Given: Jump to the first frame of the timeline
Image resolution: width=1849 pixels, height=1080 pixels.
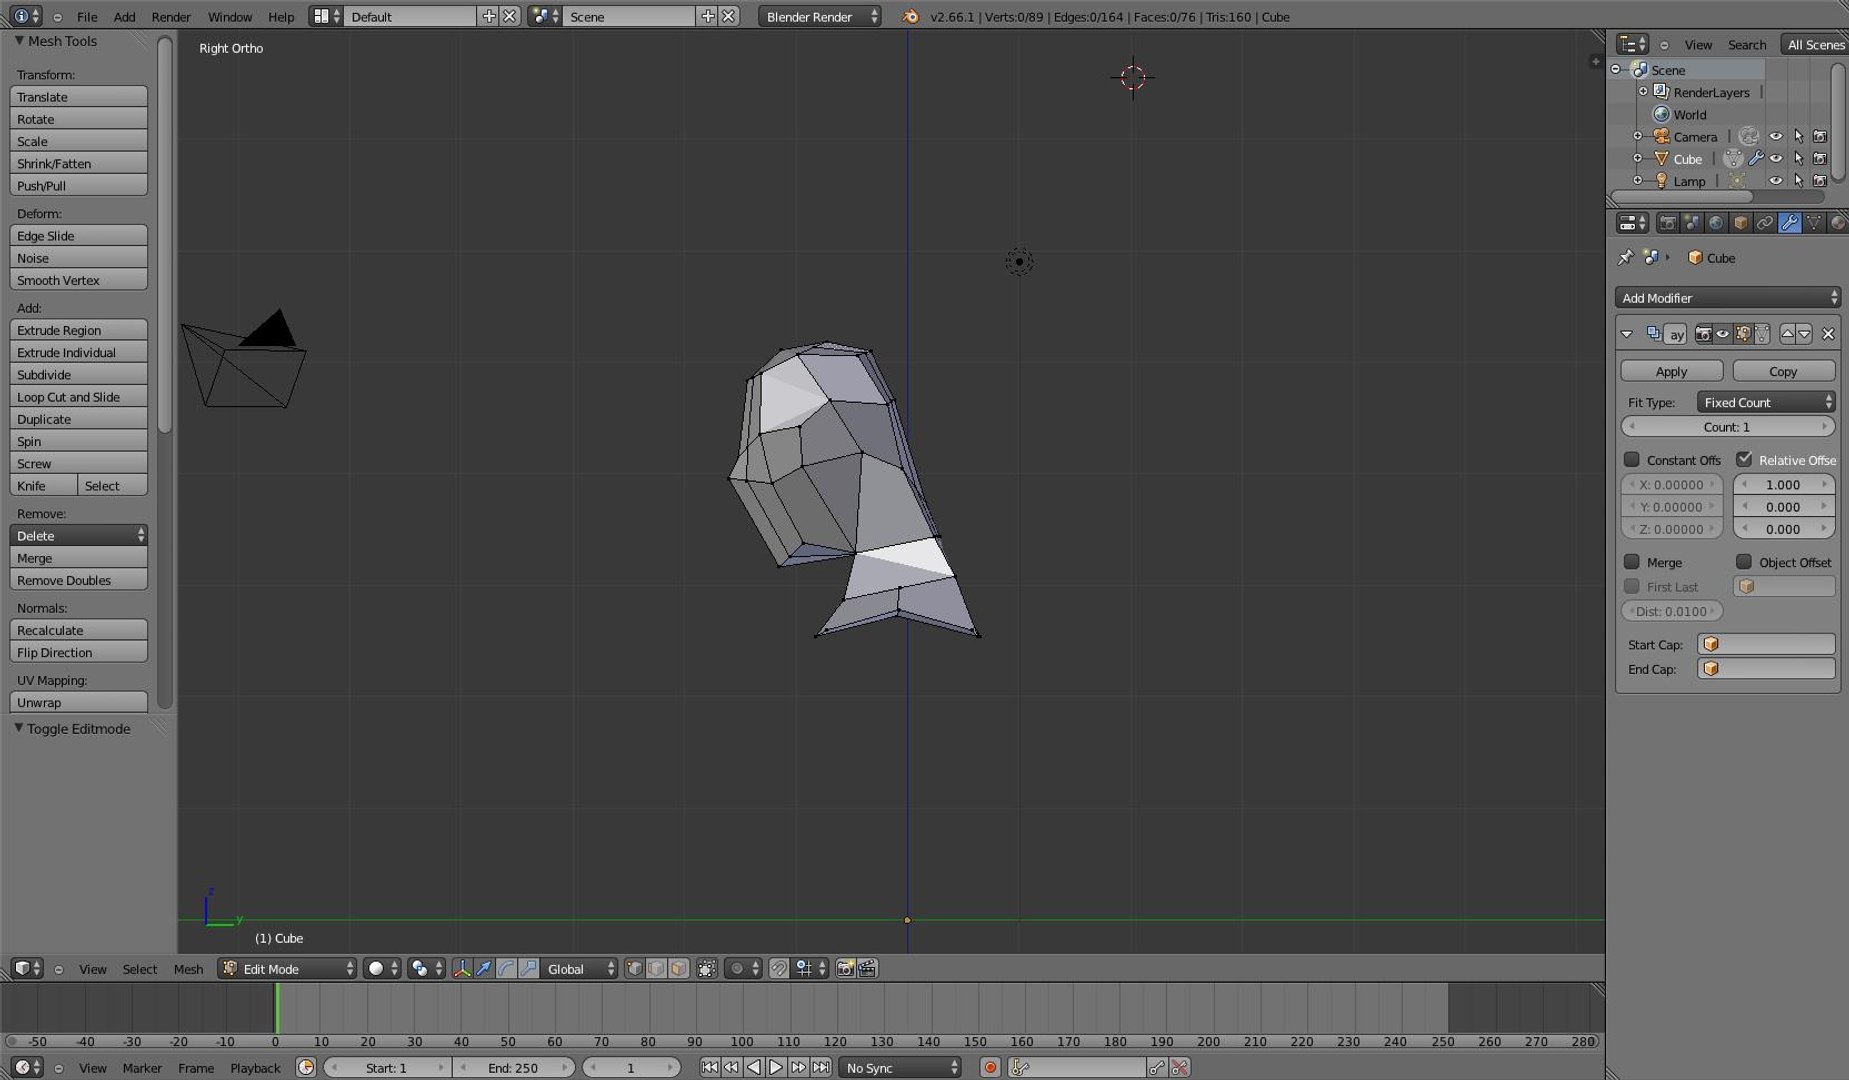Looking at the screenshot, I should tap(709, 1068).
